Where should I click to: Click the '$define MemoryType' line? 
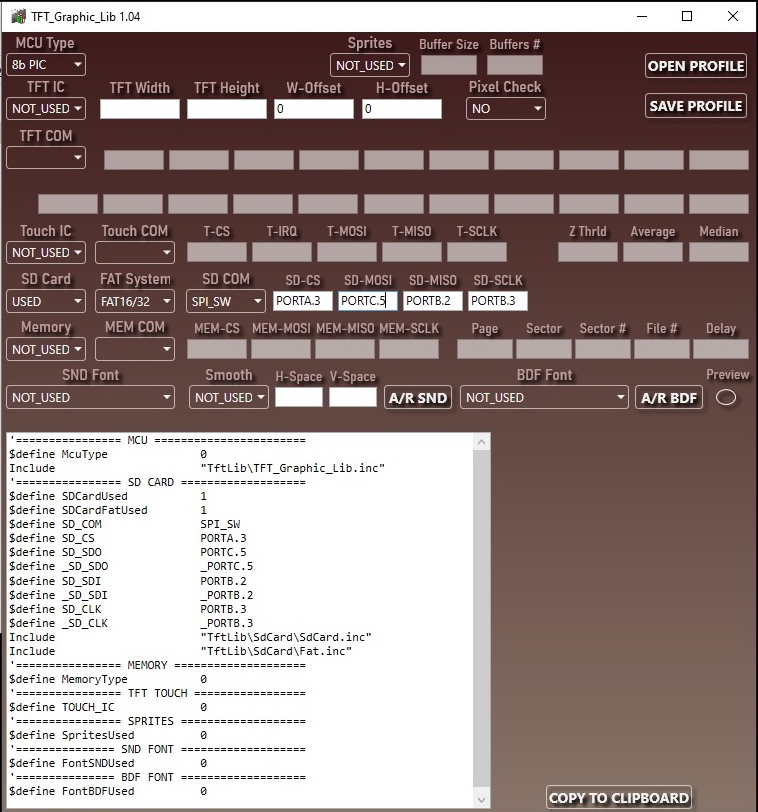(x=108, y=679)
